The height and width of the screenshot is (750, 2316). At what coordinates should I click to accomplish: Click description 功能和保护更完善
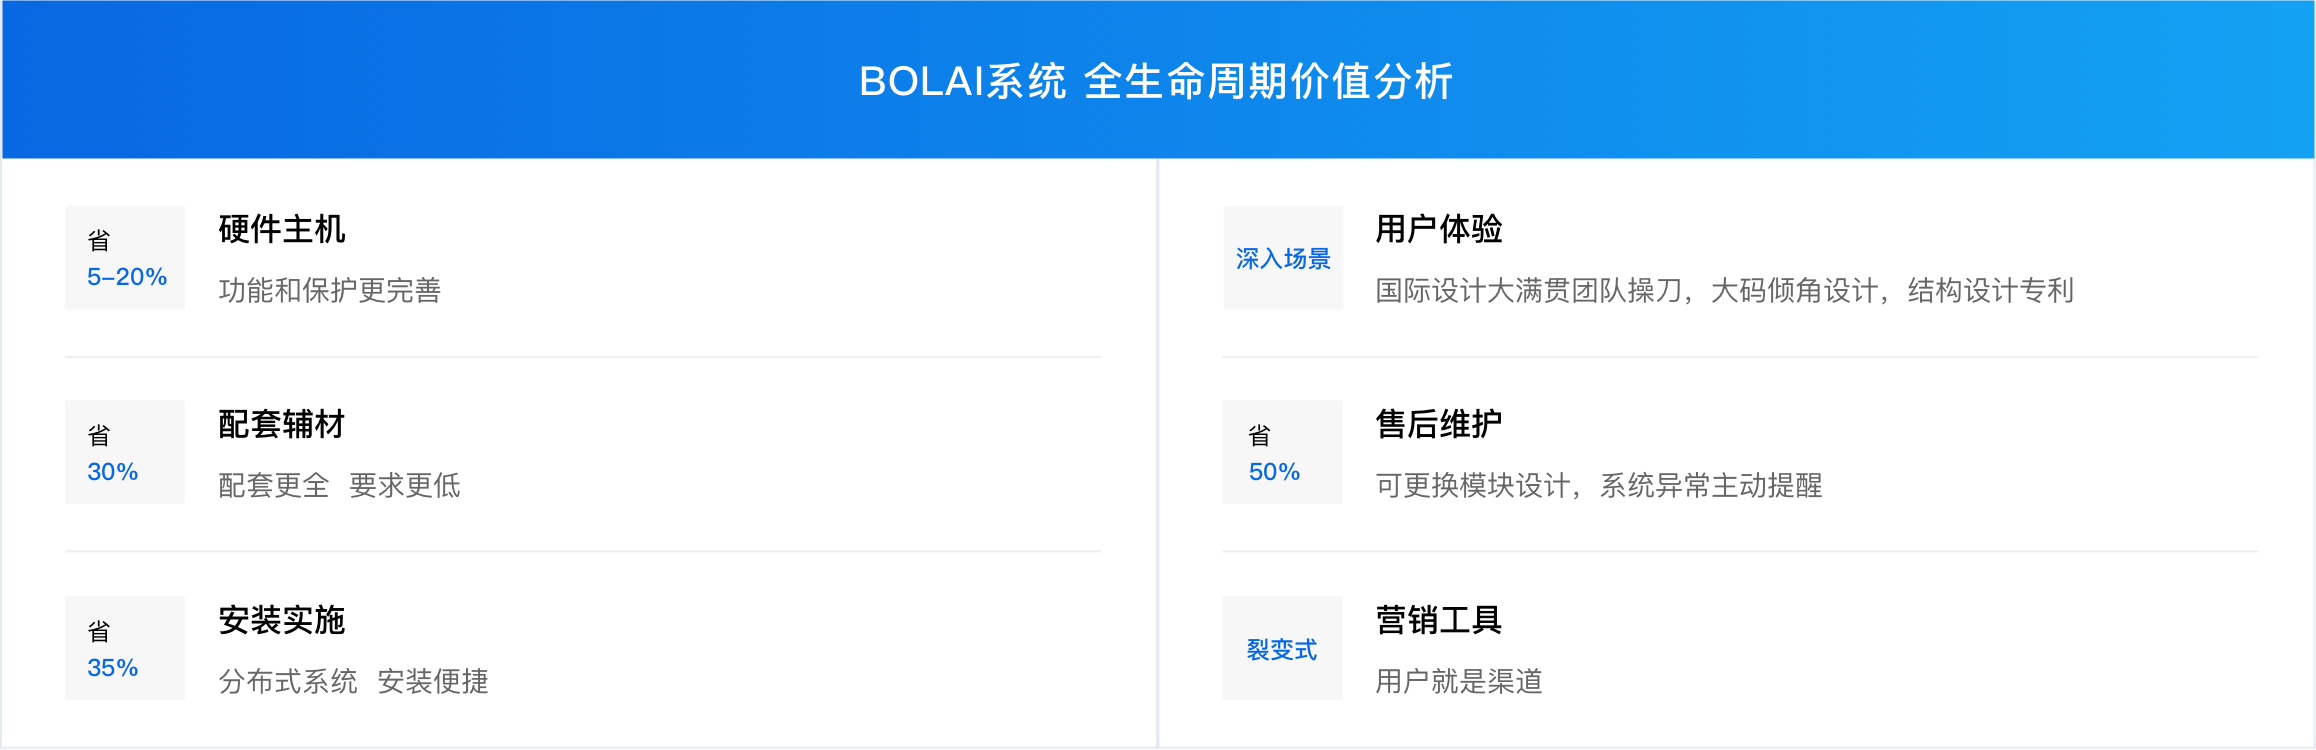[330, 290]
